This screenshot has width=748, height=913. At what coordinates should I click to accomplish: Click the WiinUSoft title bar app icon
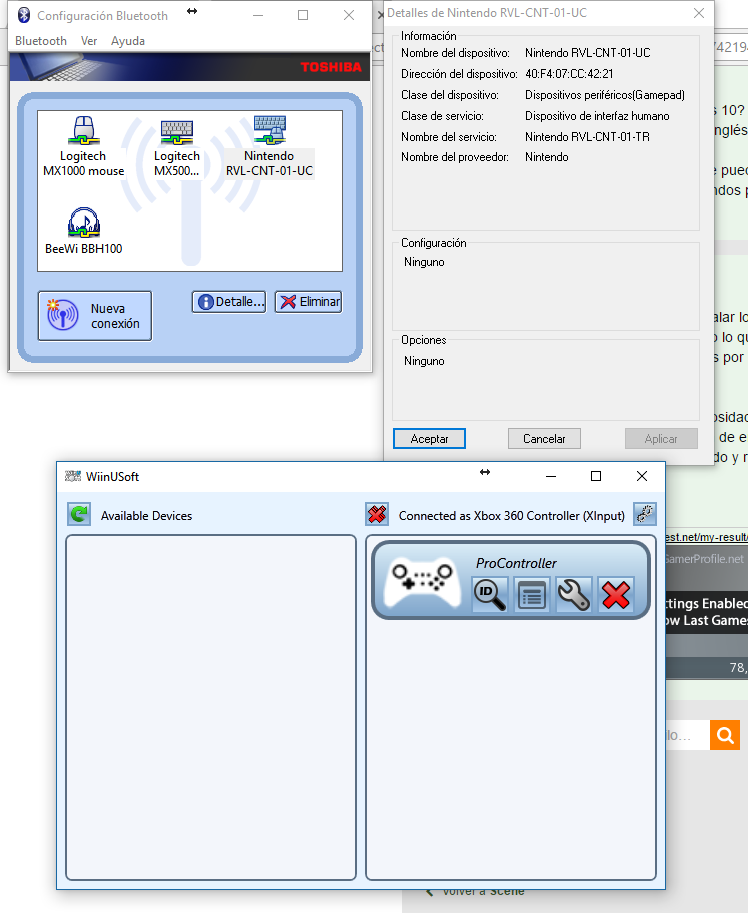tap(73, 476)
